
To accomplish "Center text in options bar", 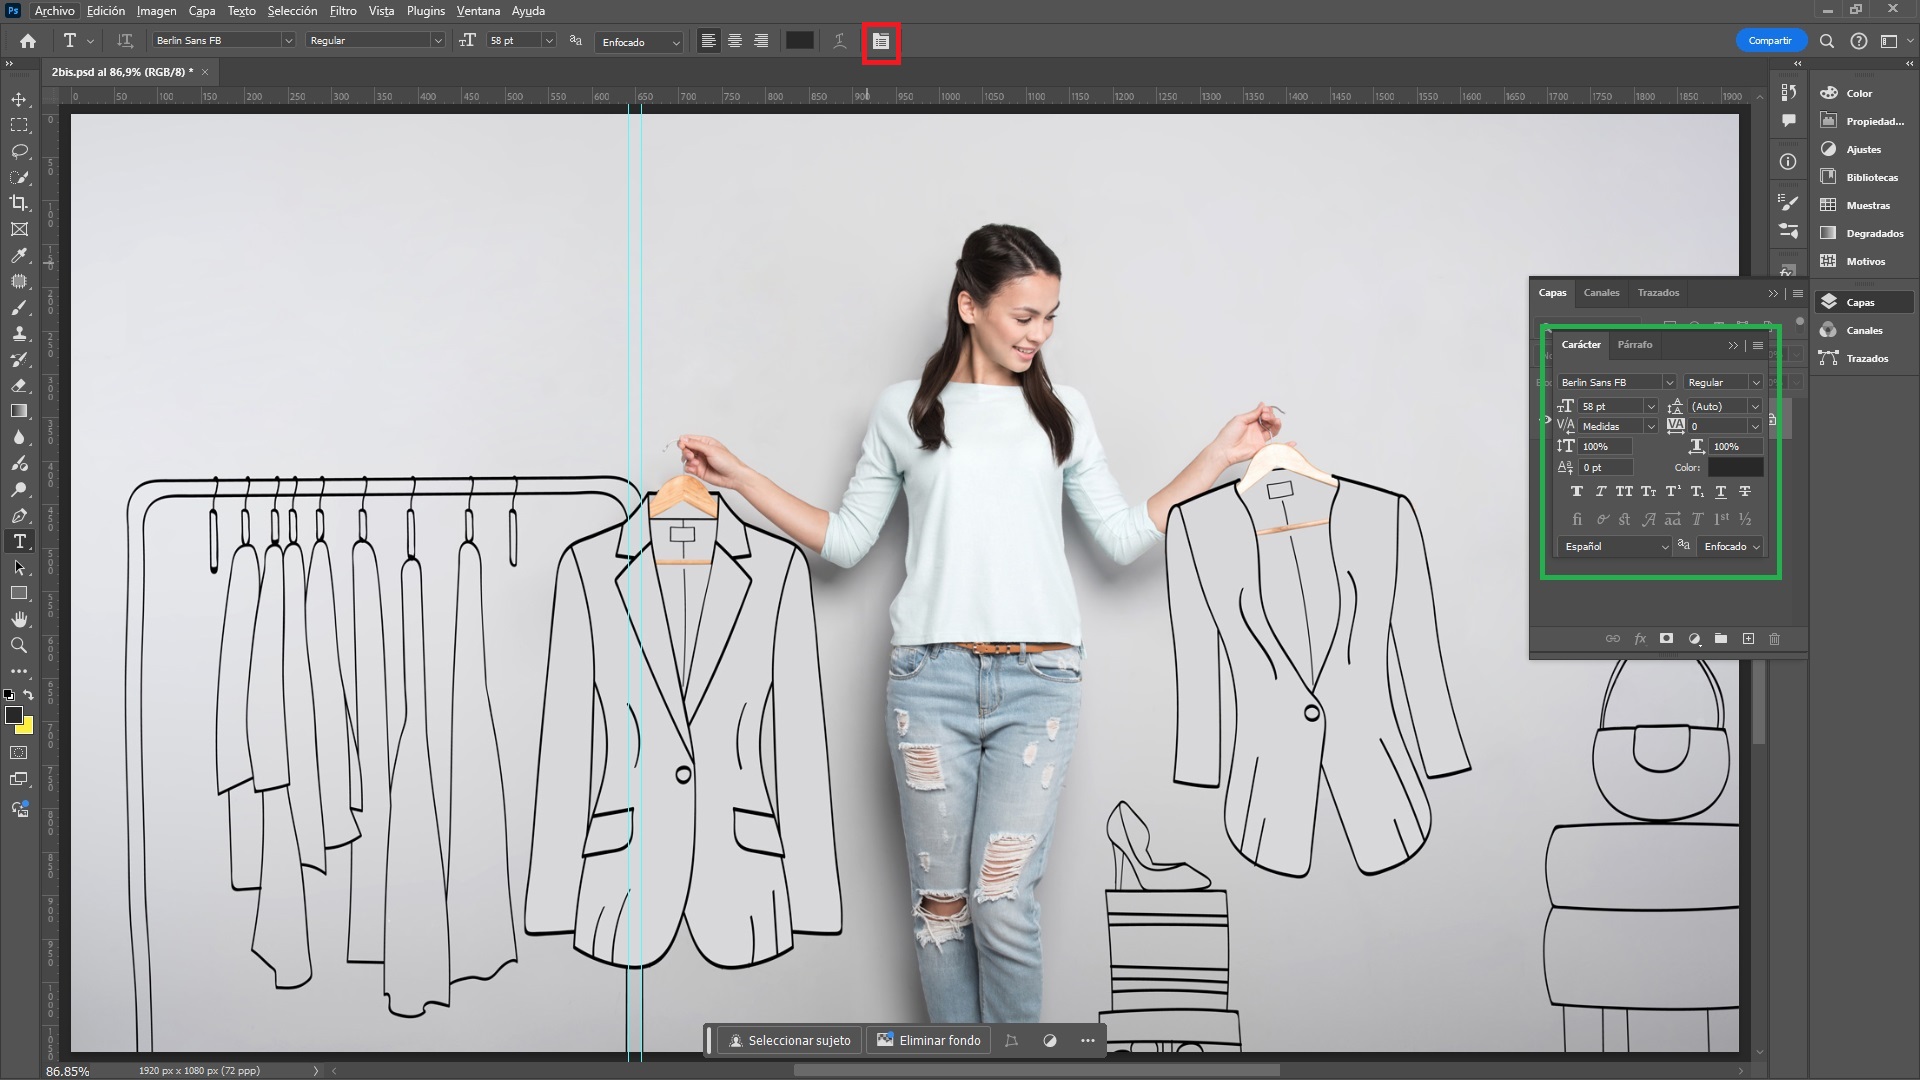I will (735, 41).
